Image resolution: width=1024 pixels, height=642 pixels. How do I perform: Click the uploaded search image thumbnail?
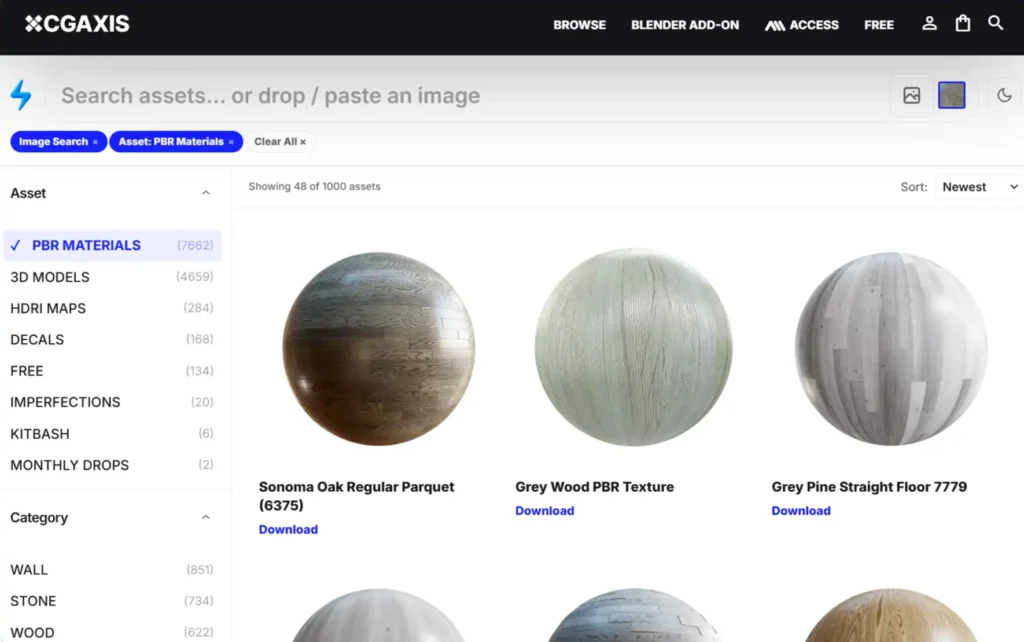coord(951,96)
